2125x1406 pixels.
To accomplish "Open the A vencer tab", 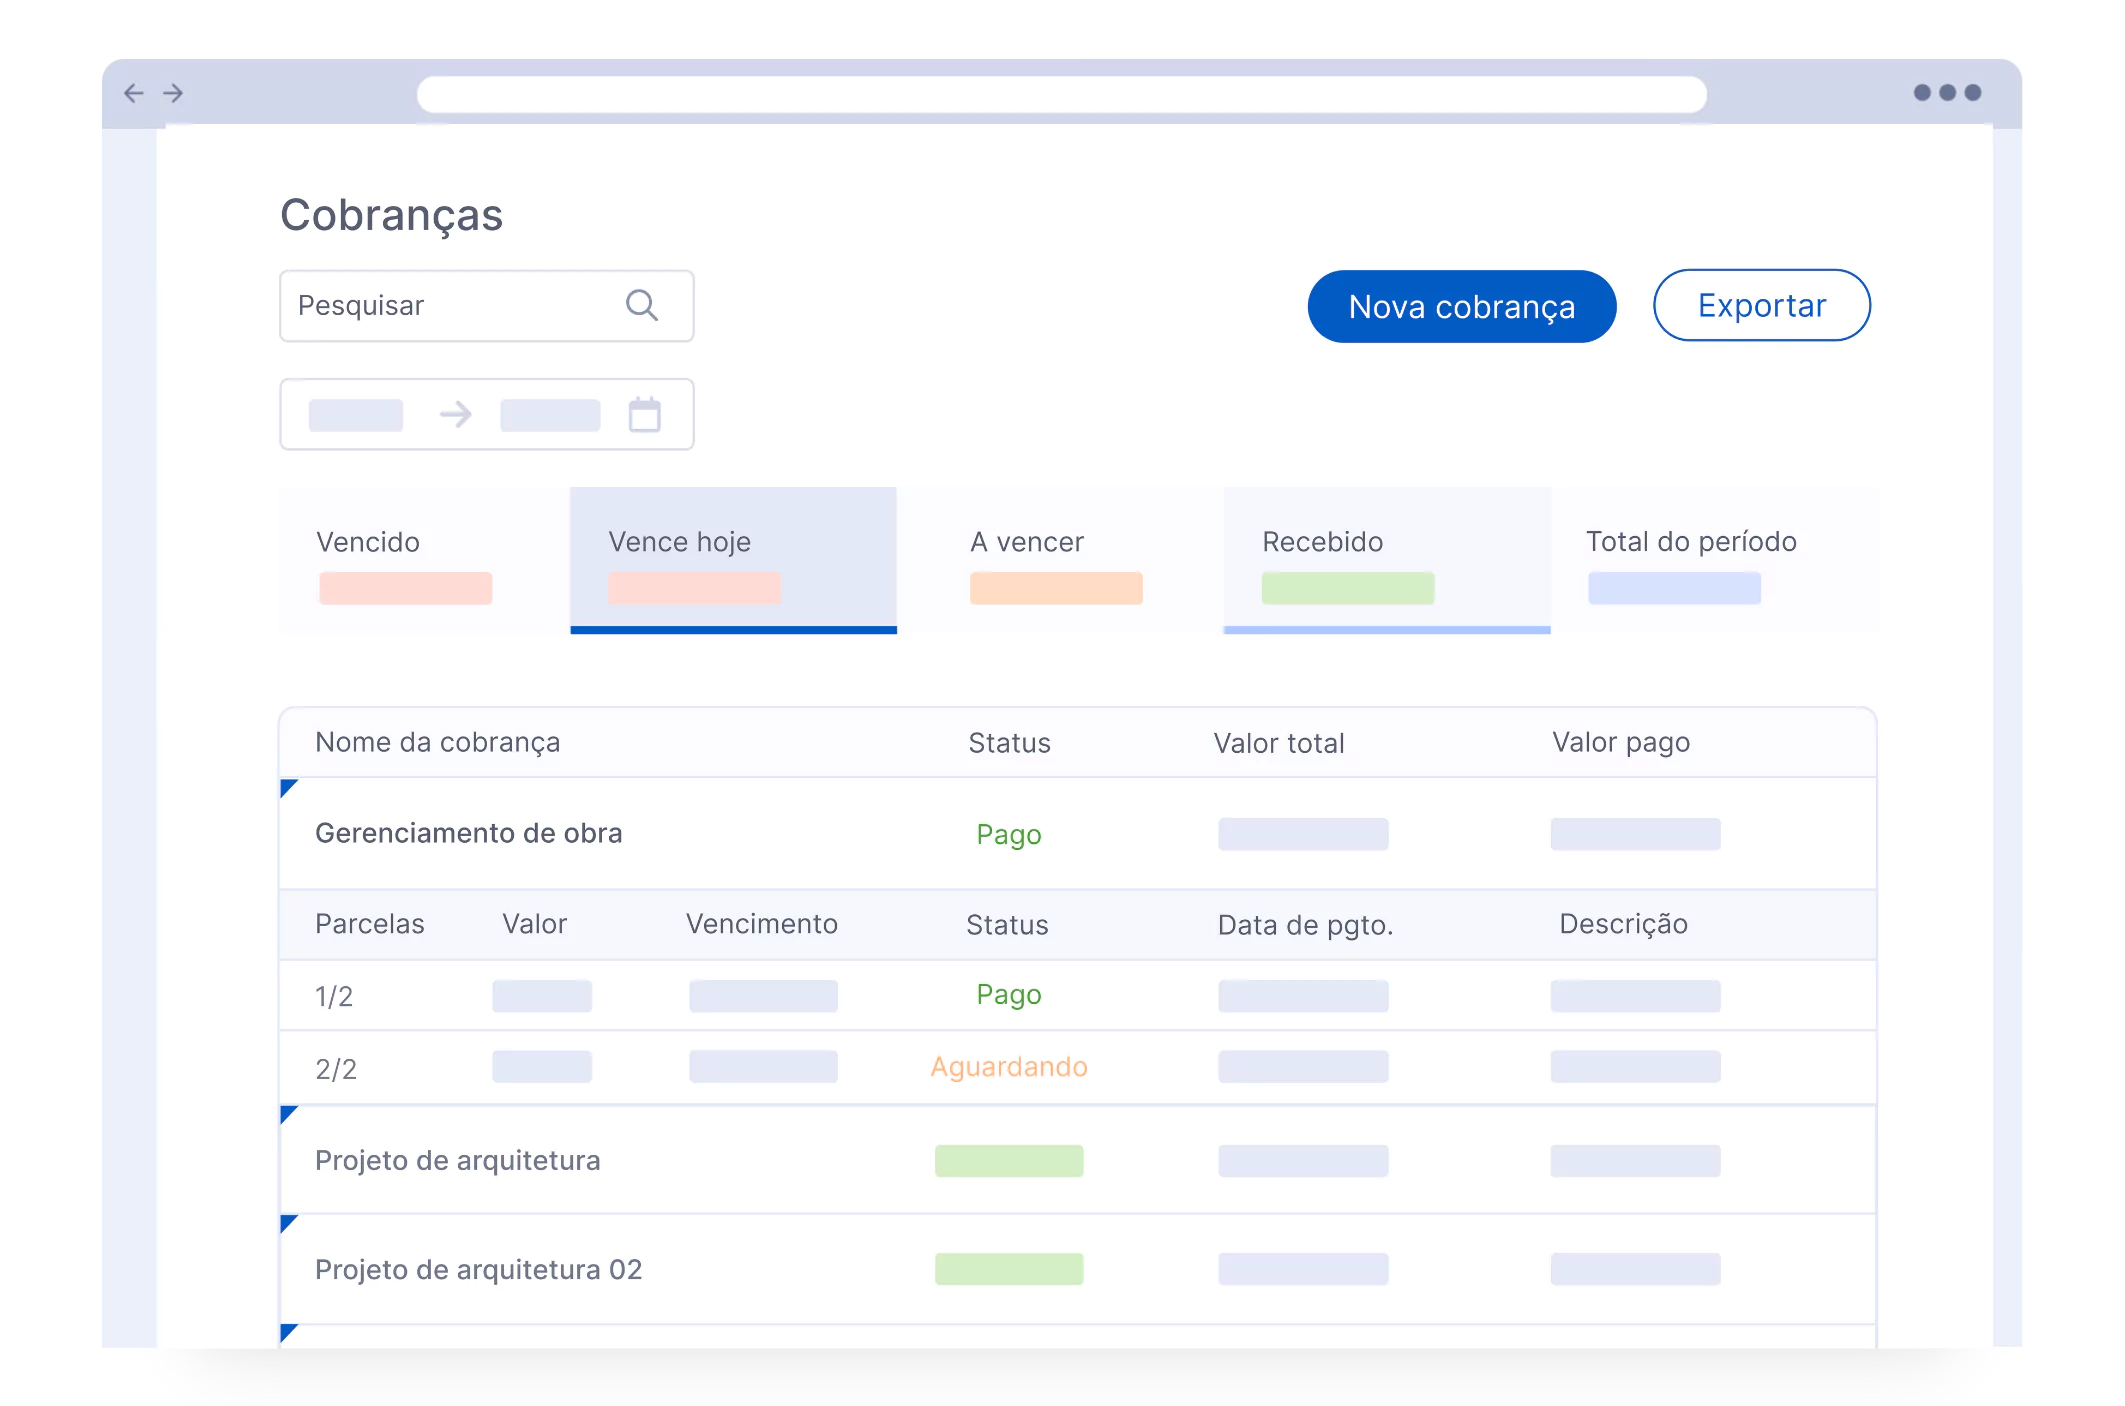I will point(1060,560).
